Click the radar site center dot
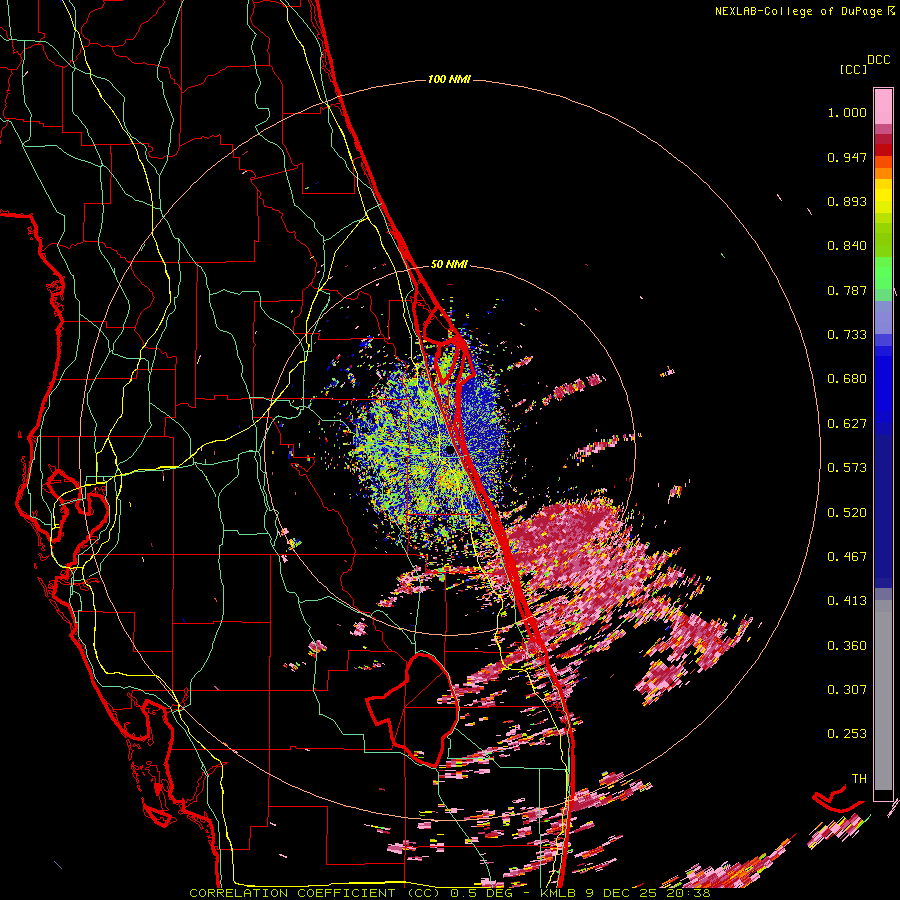Screen dimensions: 900x900 pyautogui.click(x=450, y=451)
